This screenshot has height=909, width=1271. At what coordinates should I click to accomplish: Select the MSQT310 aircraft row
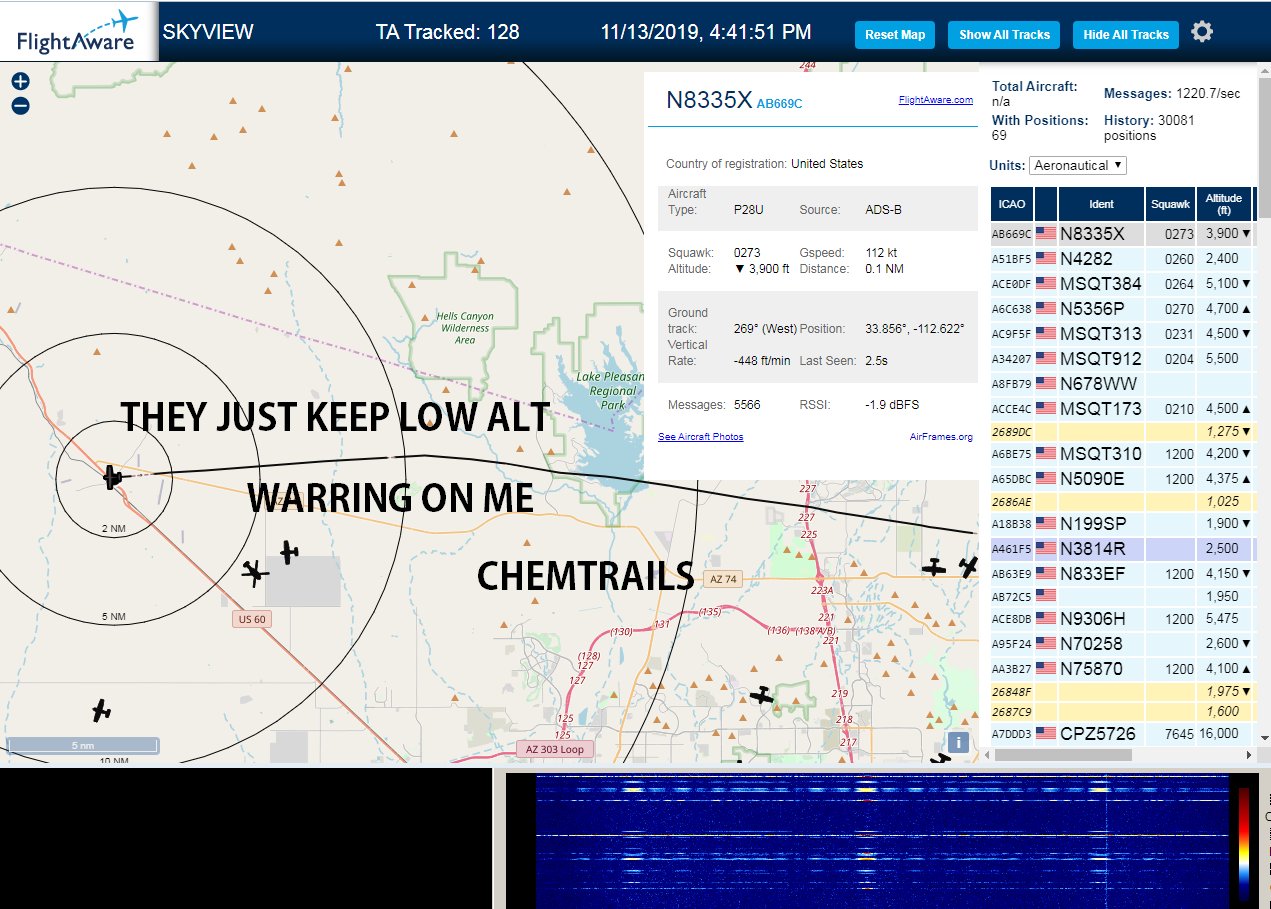click(x=1123, y=454)
